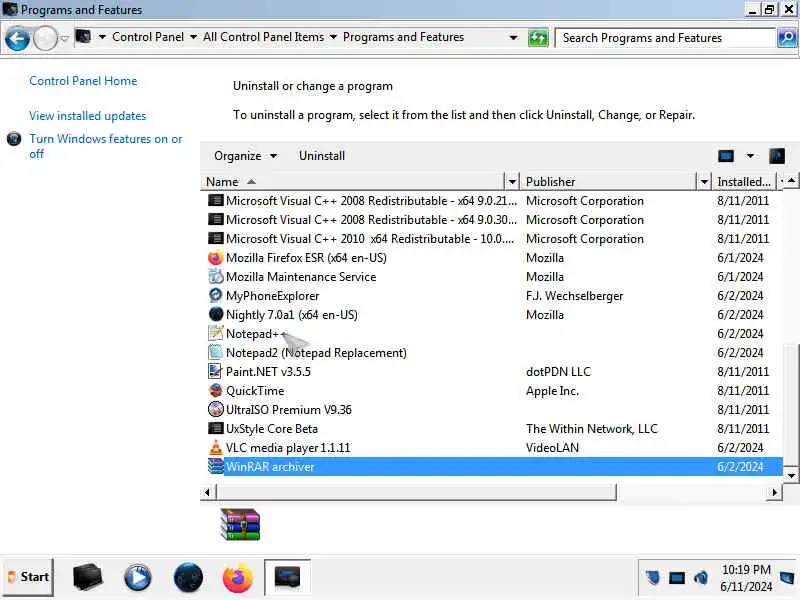Click the Control Panel icon in address bar

(84, 37)
